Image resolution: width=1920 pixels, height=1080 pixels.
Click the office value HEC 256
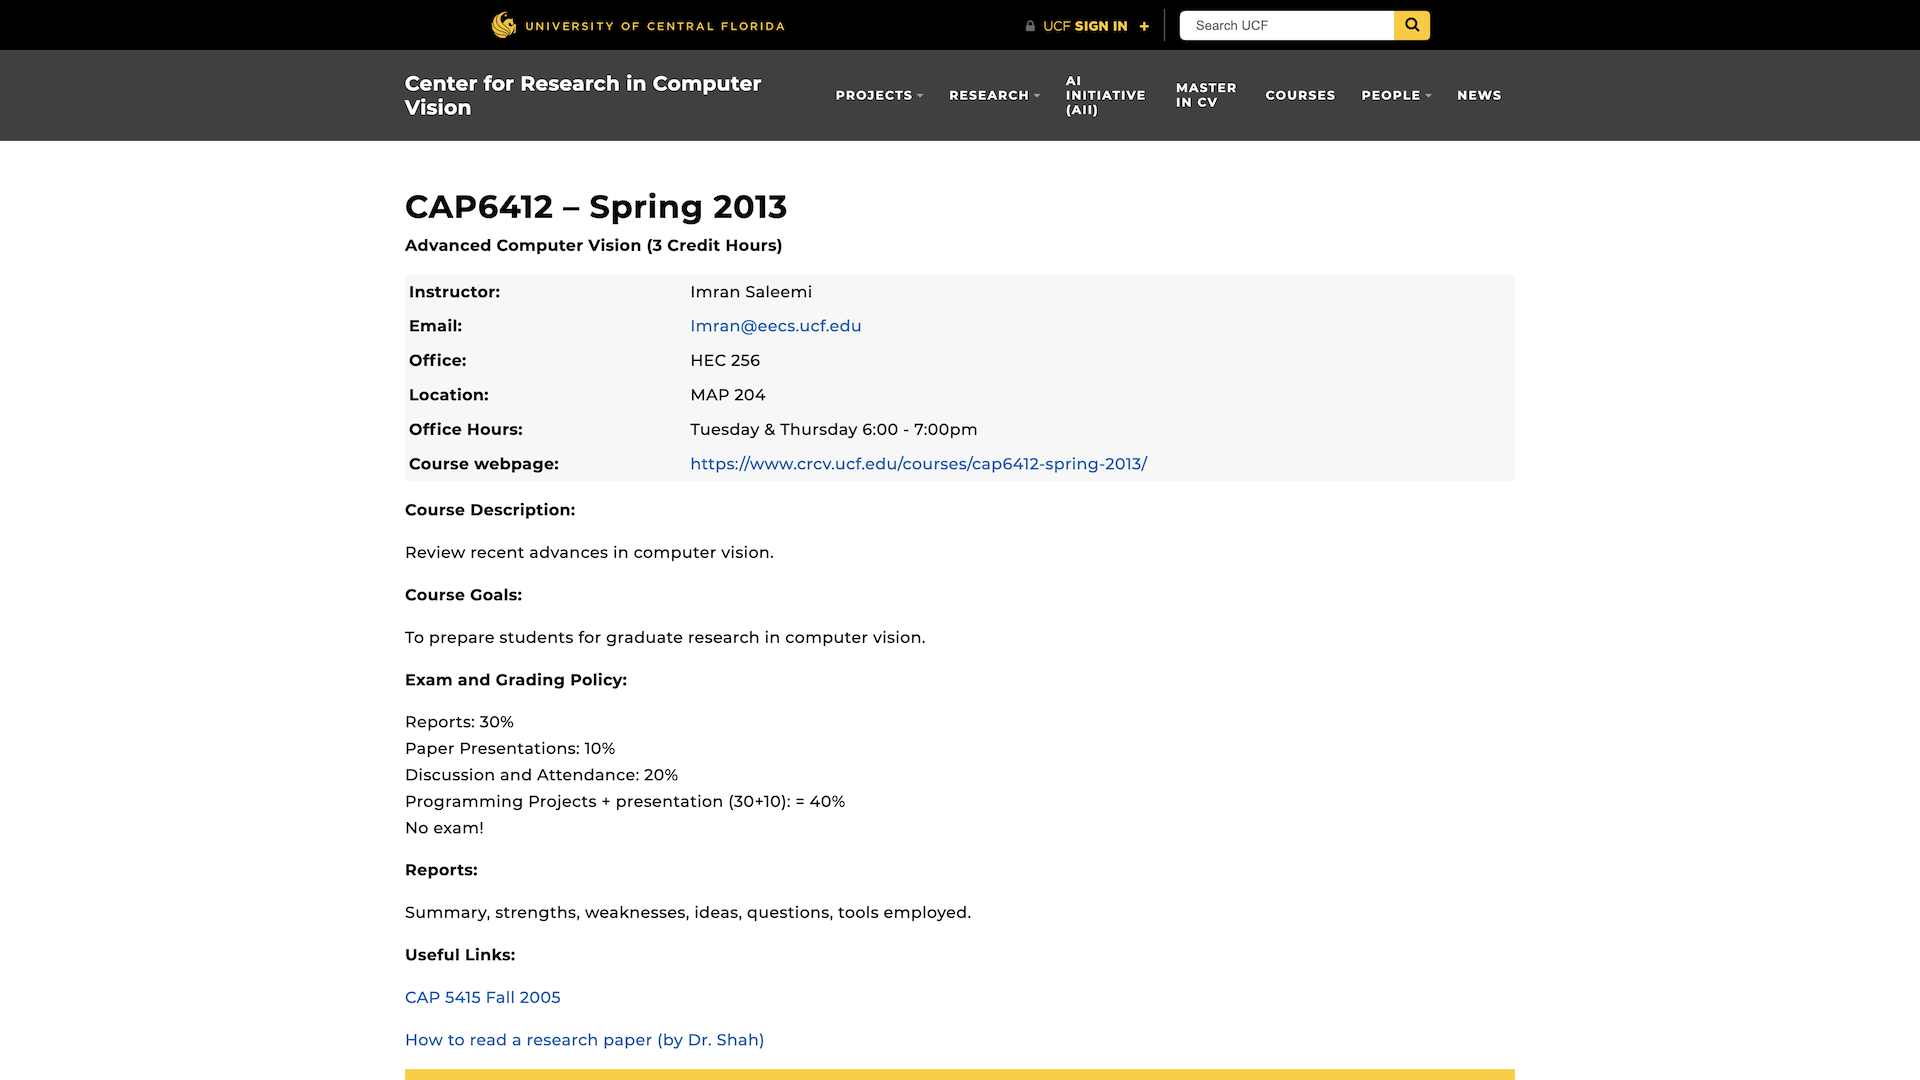pyautogui.click(x=725, y=361)
